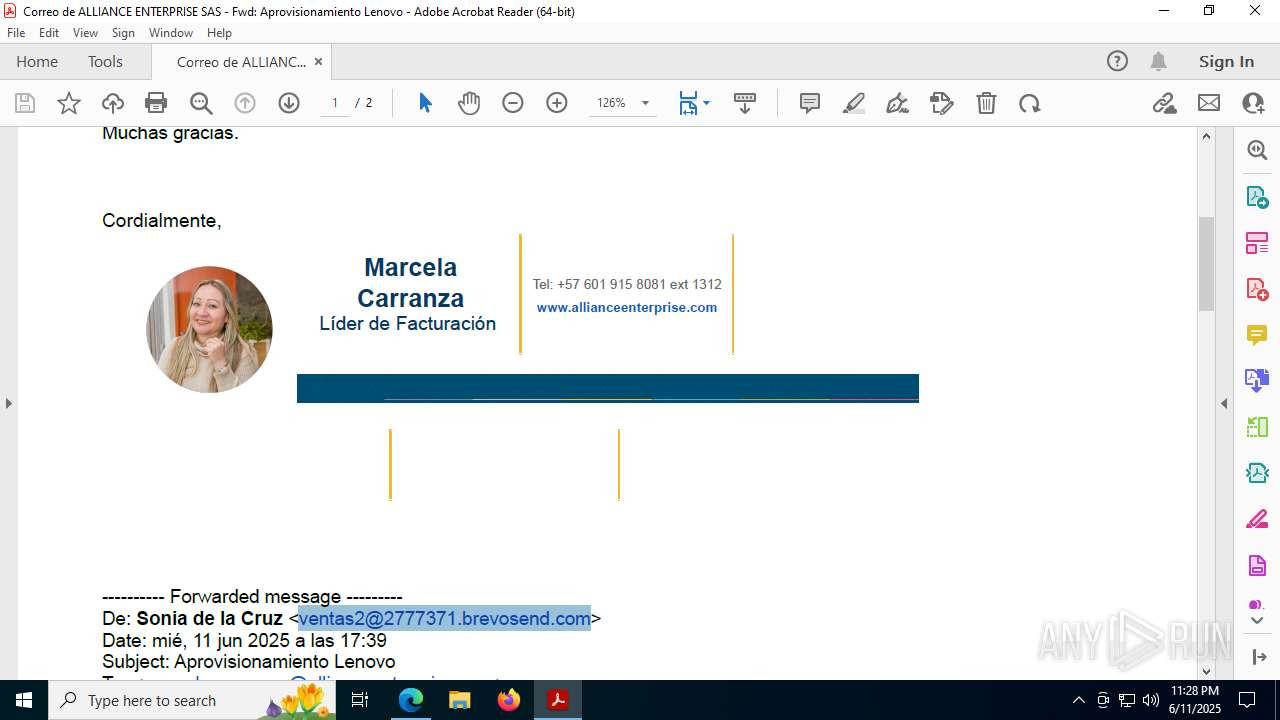
Task: Open the volume tray icon
Action: click(x=1151, y=700)
